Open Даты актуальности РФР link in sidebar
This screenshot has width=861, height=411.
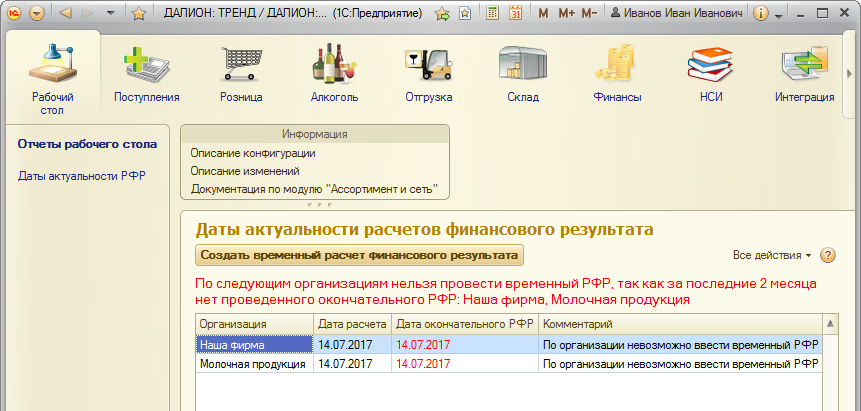tap(82, 176)
